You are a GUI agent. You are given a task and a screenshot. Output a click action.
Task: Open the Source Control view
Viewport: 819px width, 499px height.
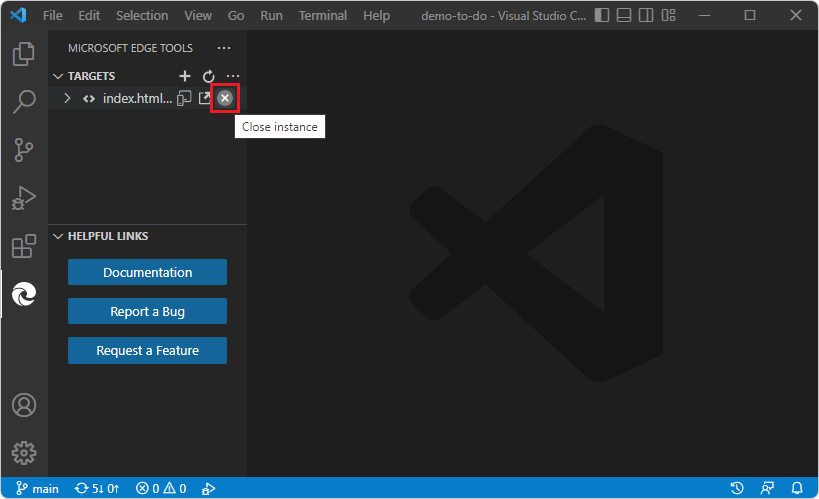pyautogui.click(x=24, y=150)
